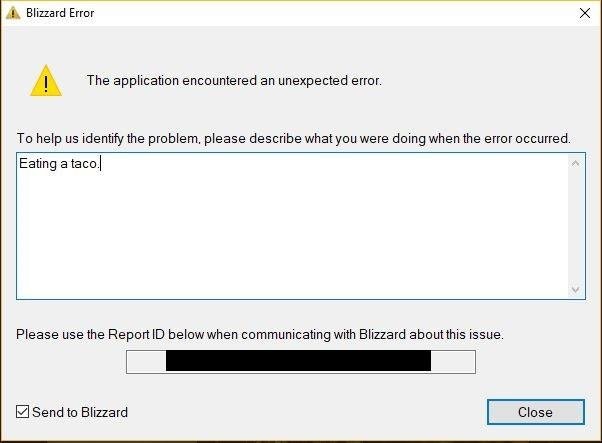Click the description box vertical scrollbar track

click(575, 226)
